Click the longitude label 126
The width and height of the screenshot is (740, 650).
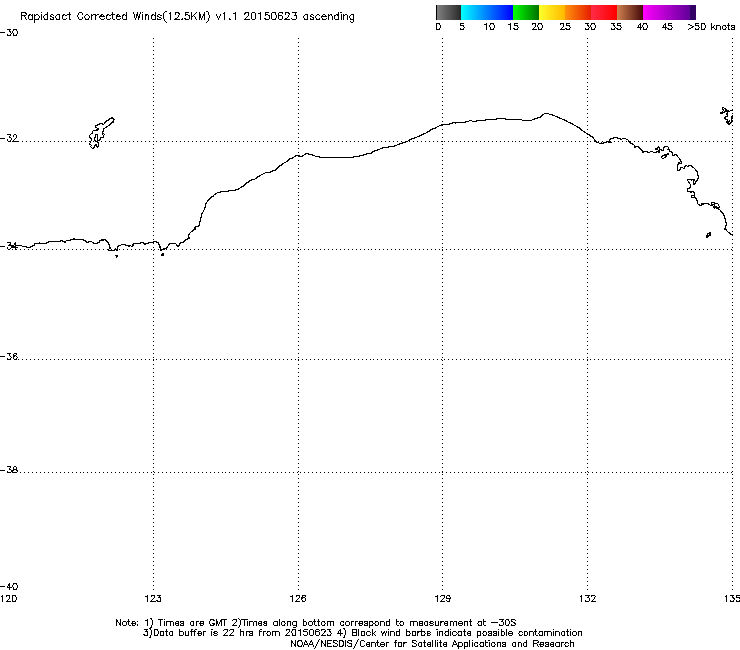click(298, 599)
